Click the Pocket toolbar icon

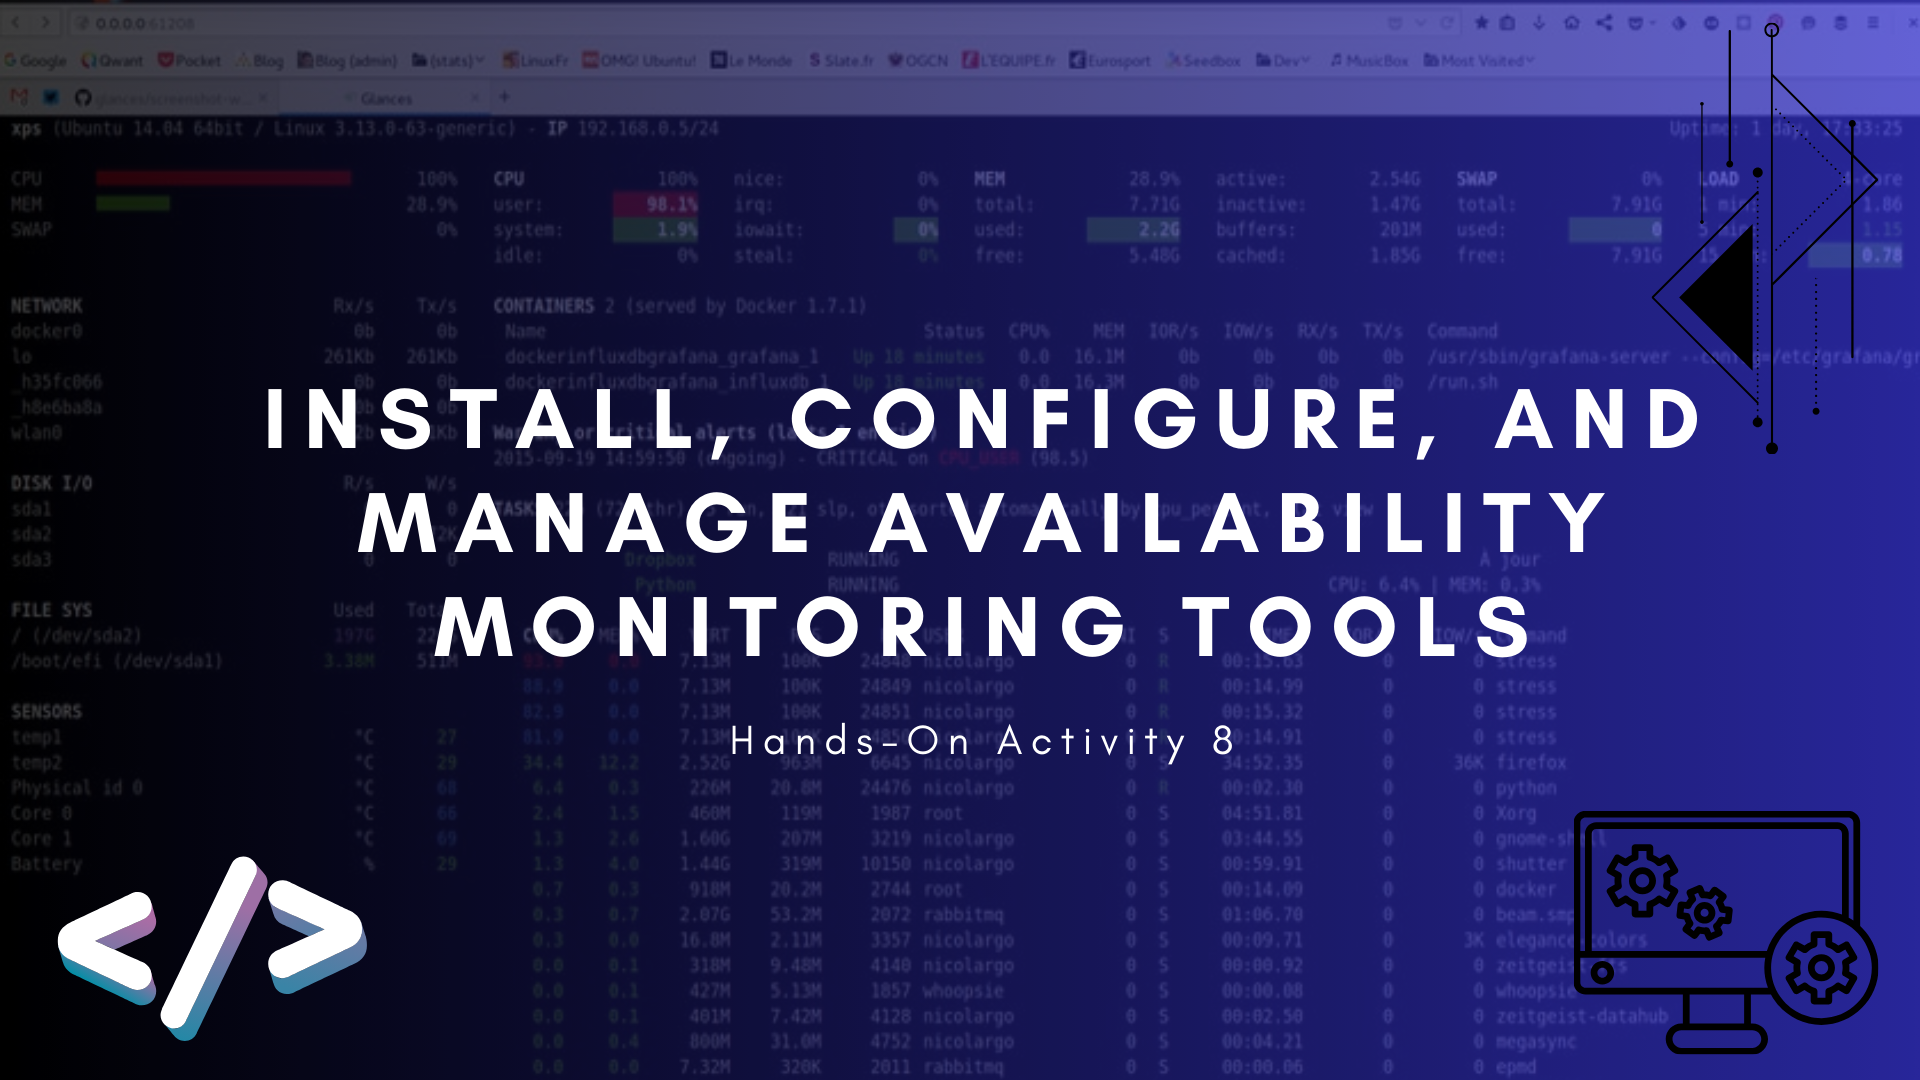[1636, 22]
